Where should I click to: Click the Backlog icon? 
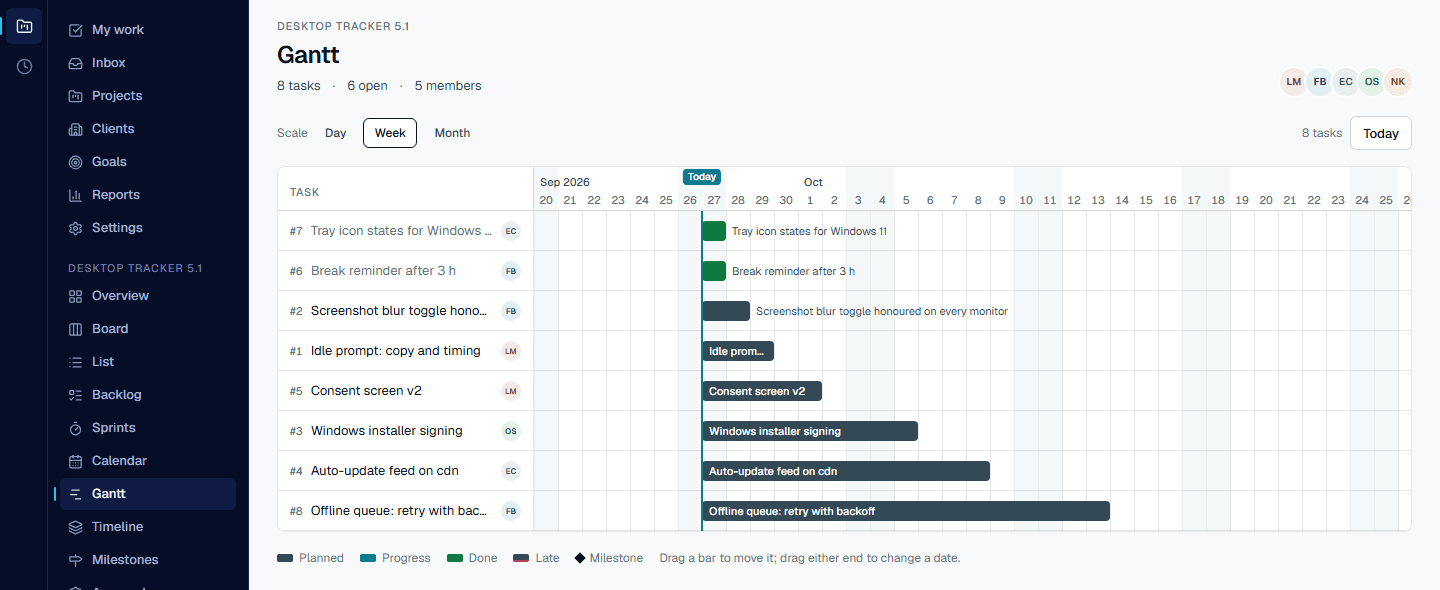pyautogui.click(x=75, y=395)
